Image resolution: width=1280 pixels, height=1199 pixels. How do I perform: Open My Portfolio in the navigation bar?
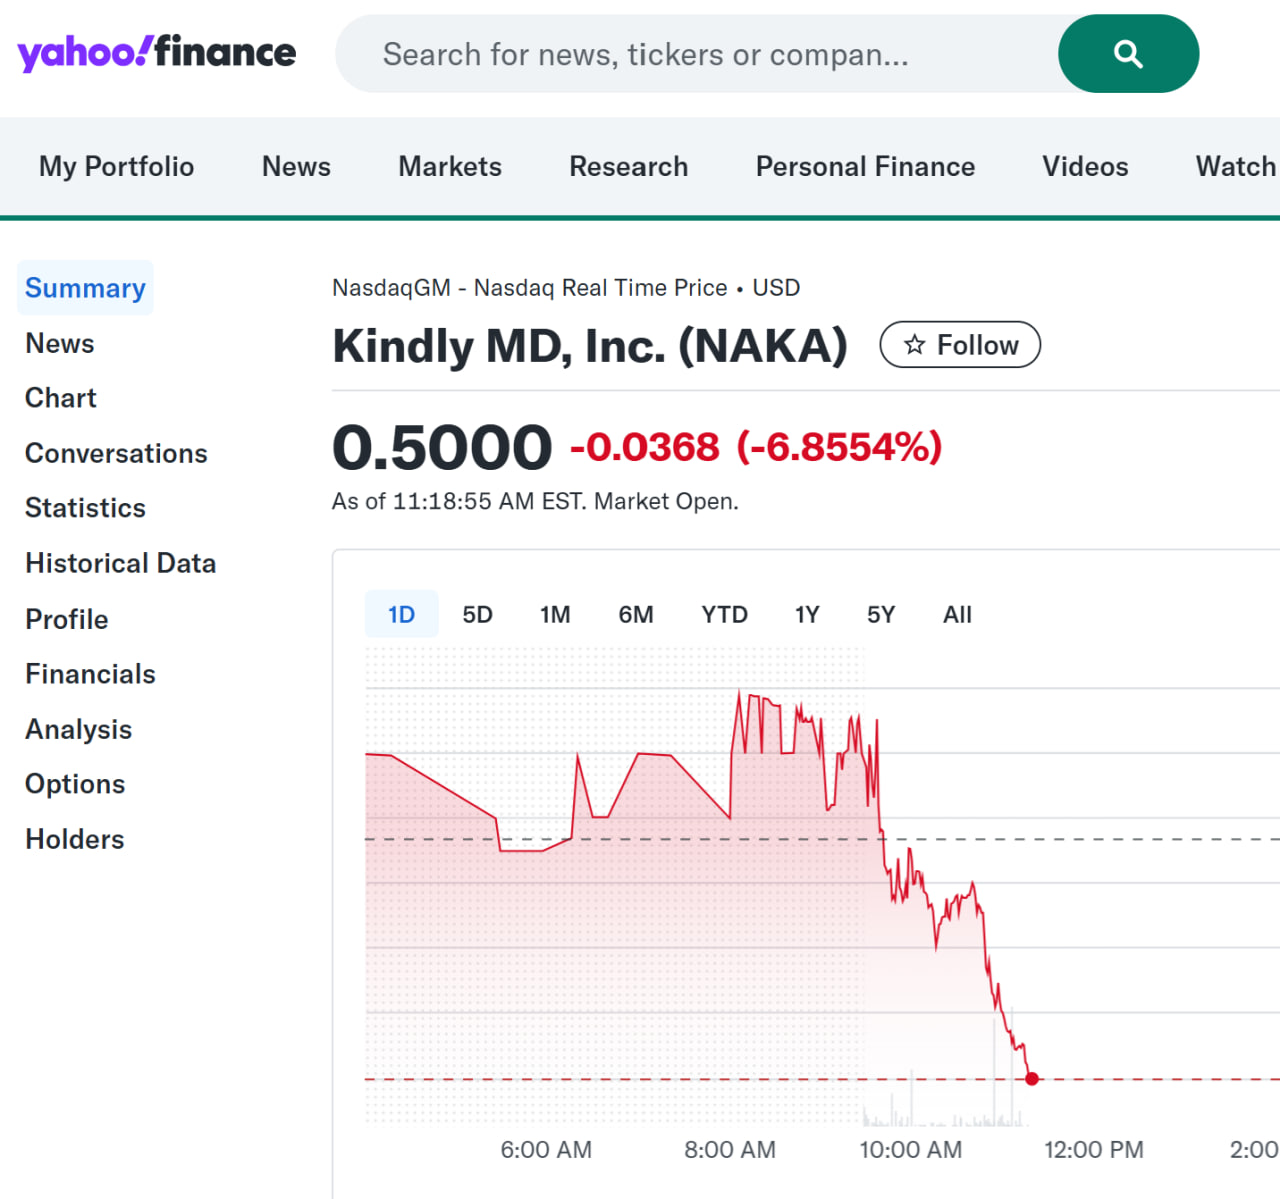[116, 166]
